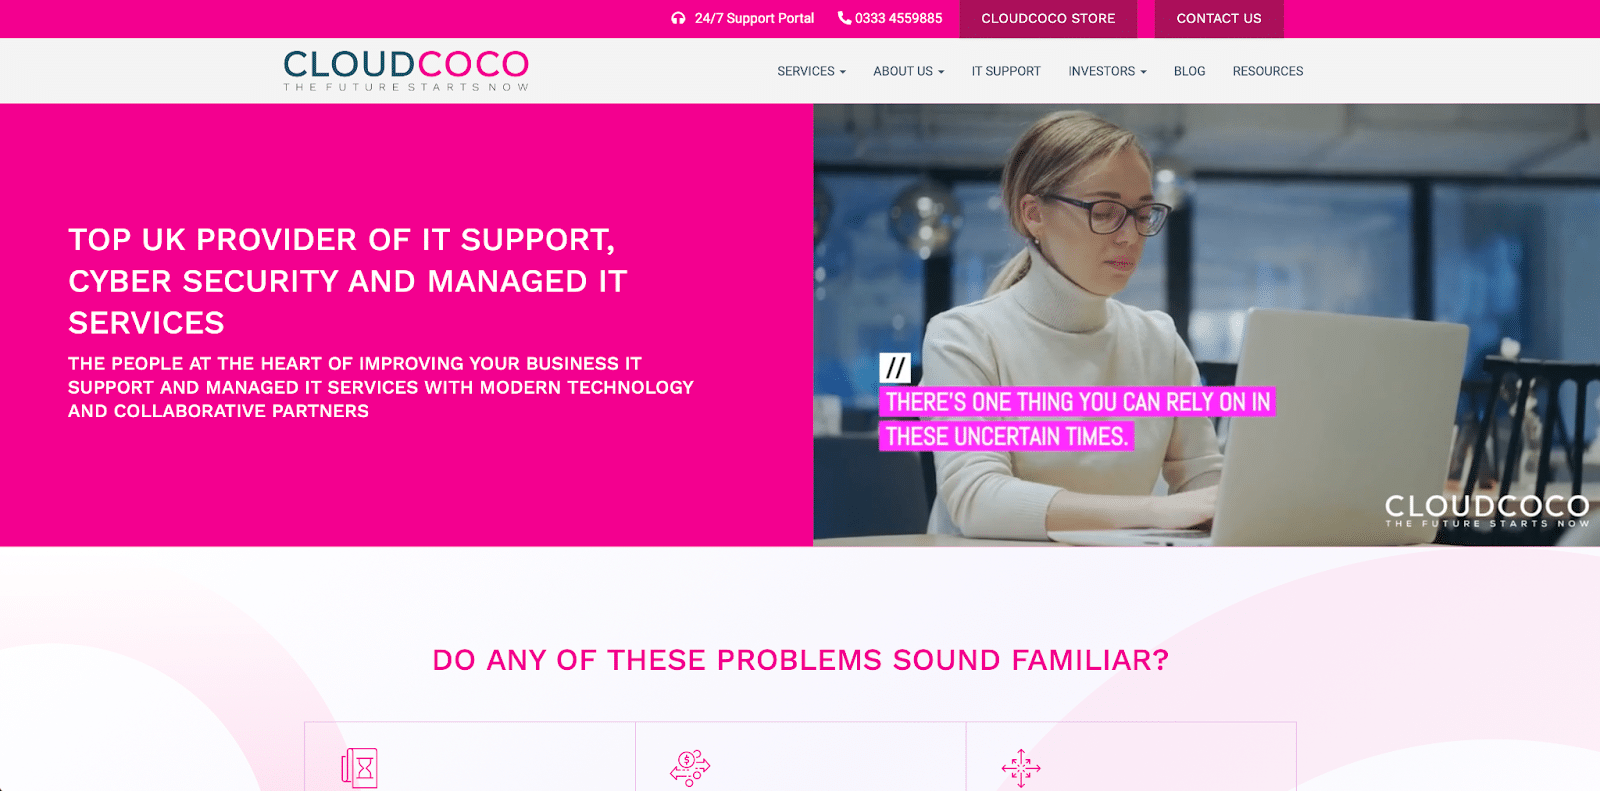Expand the Investors dropdown menu
This screenshot has width=1600, height=791.
pyautogui.click(x=1107, y=71)
